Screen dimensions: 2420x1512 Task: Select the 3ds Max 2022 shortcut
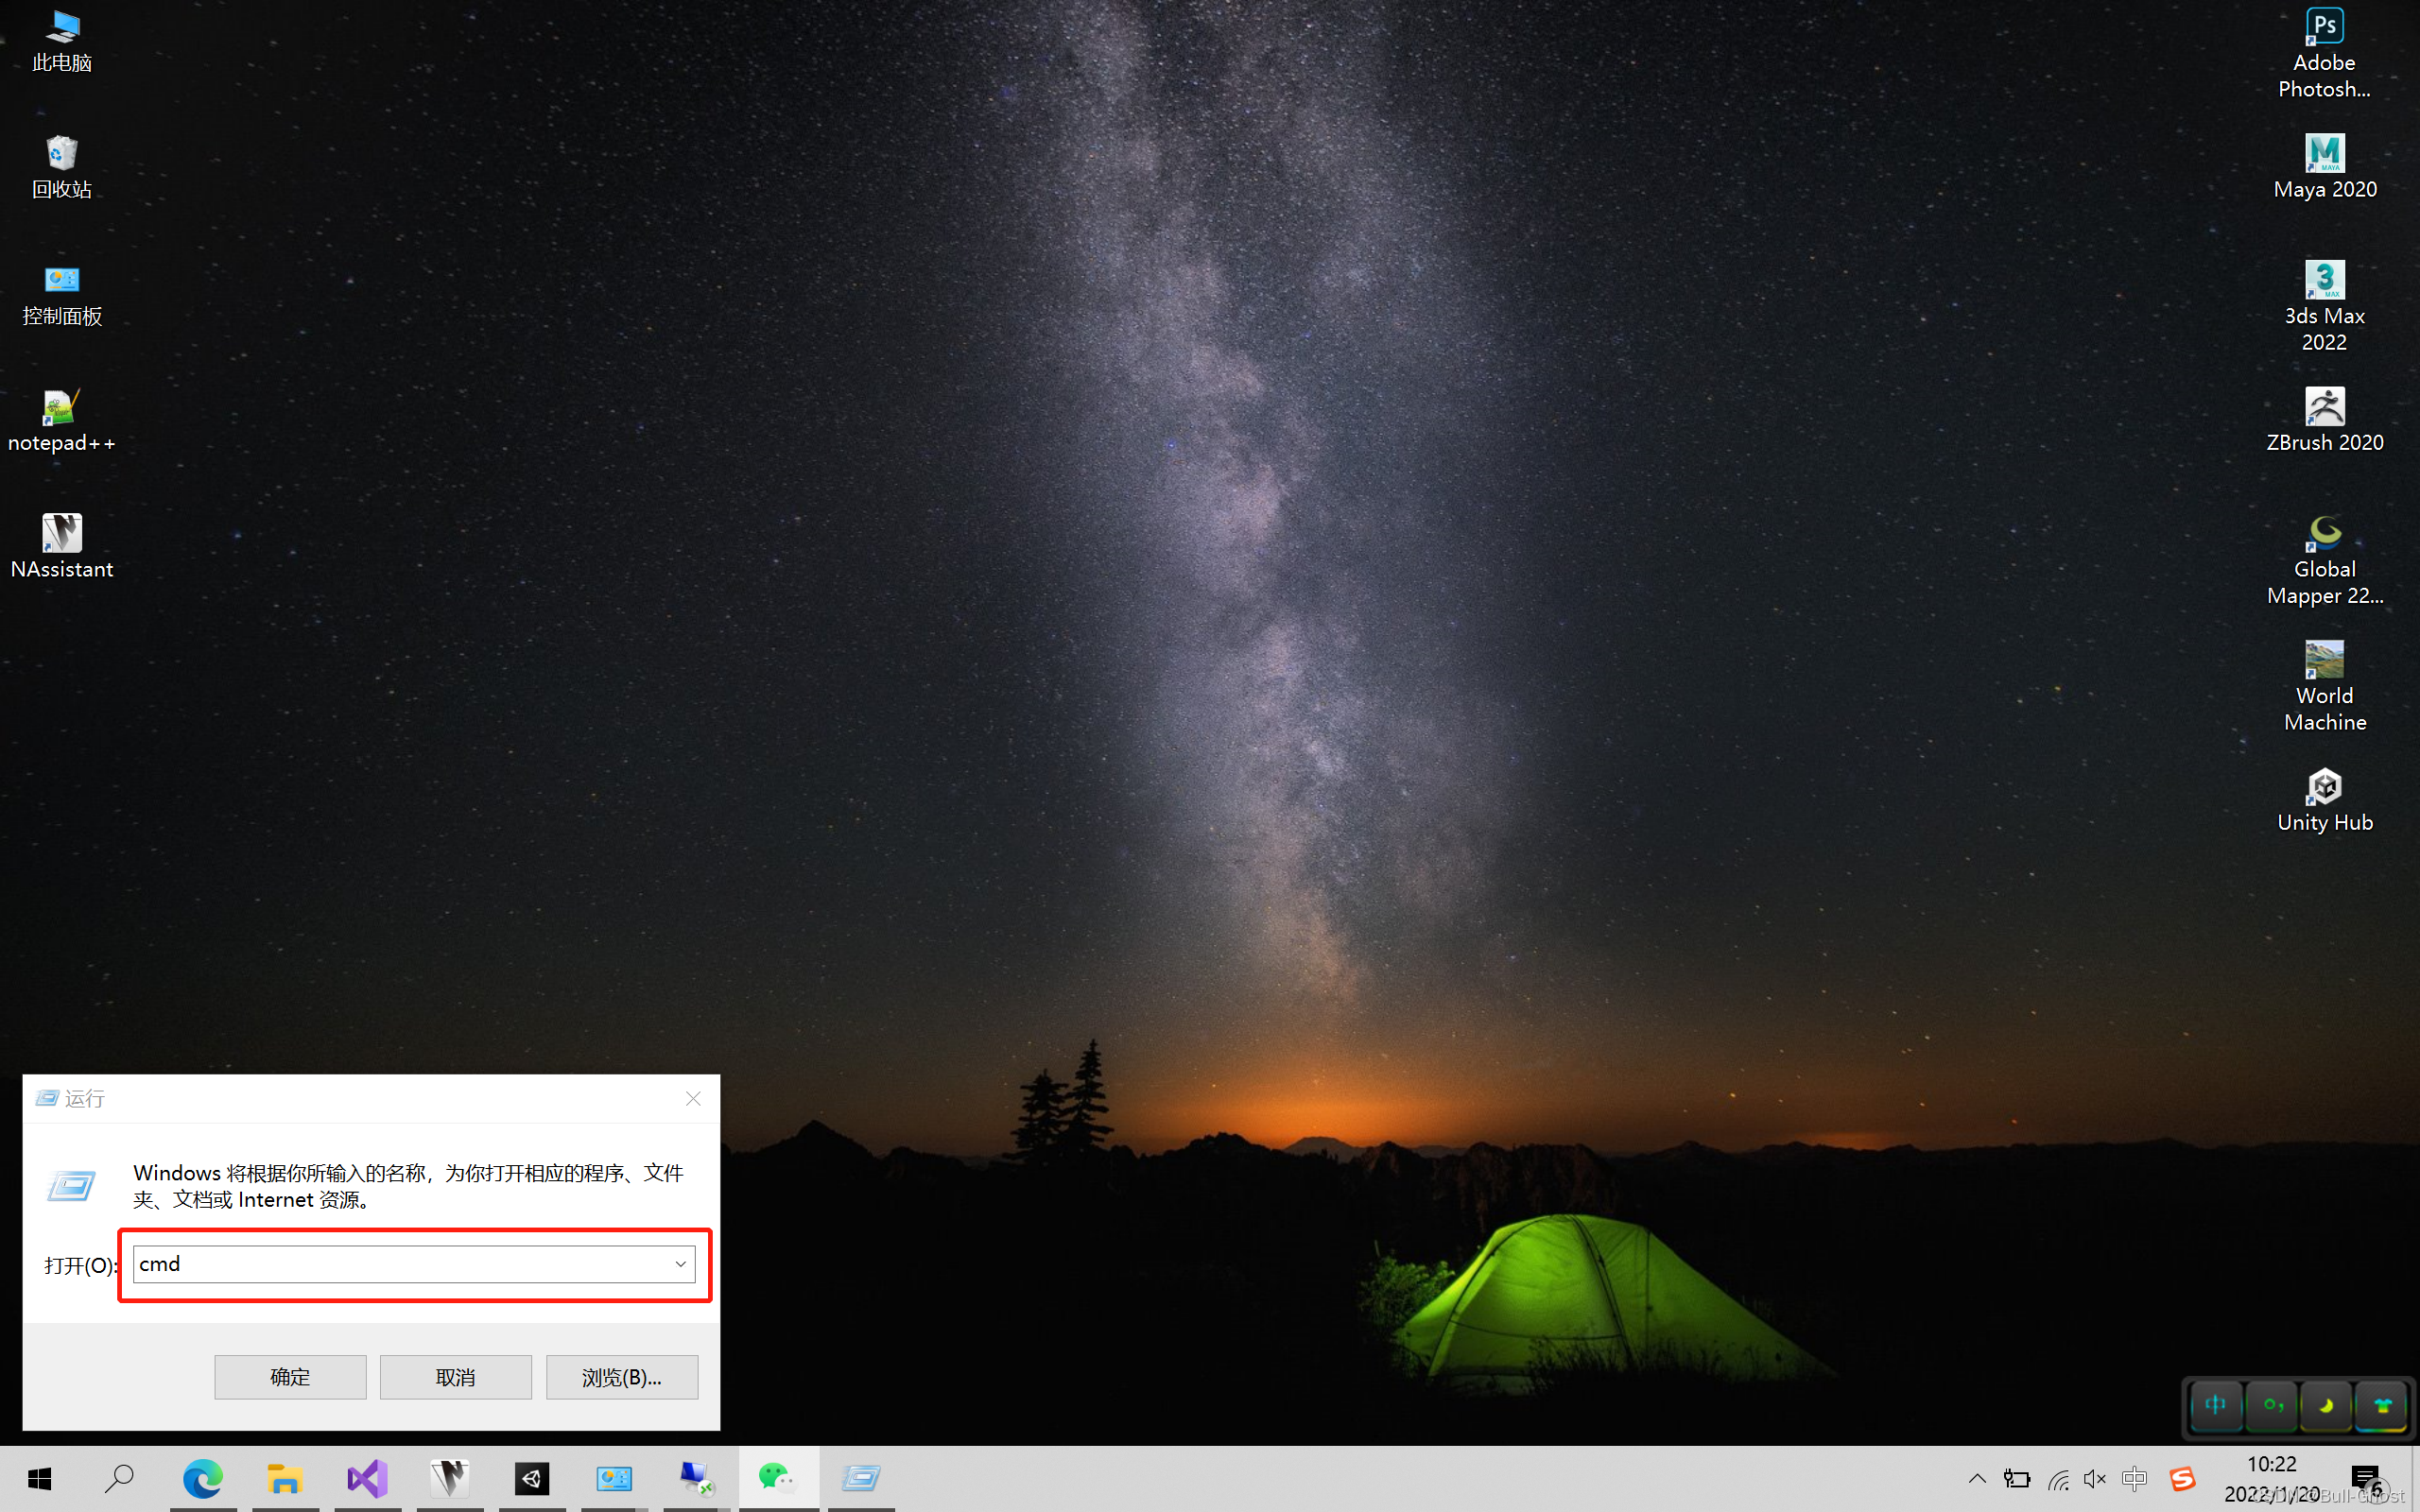2323,304
